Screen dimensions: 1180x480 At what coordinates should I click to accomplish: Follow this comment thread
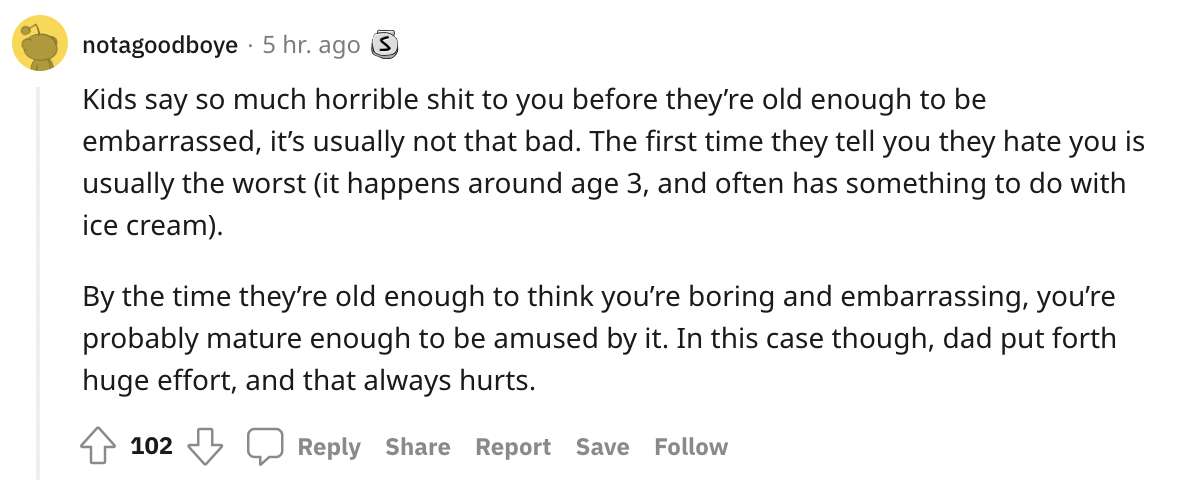(691, 447)
